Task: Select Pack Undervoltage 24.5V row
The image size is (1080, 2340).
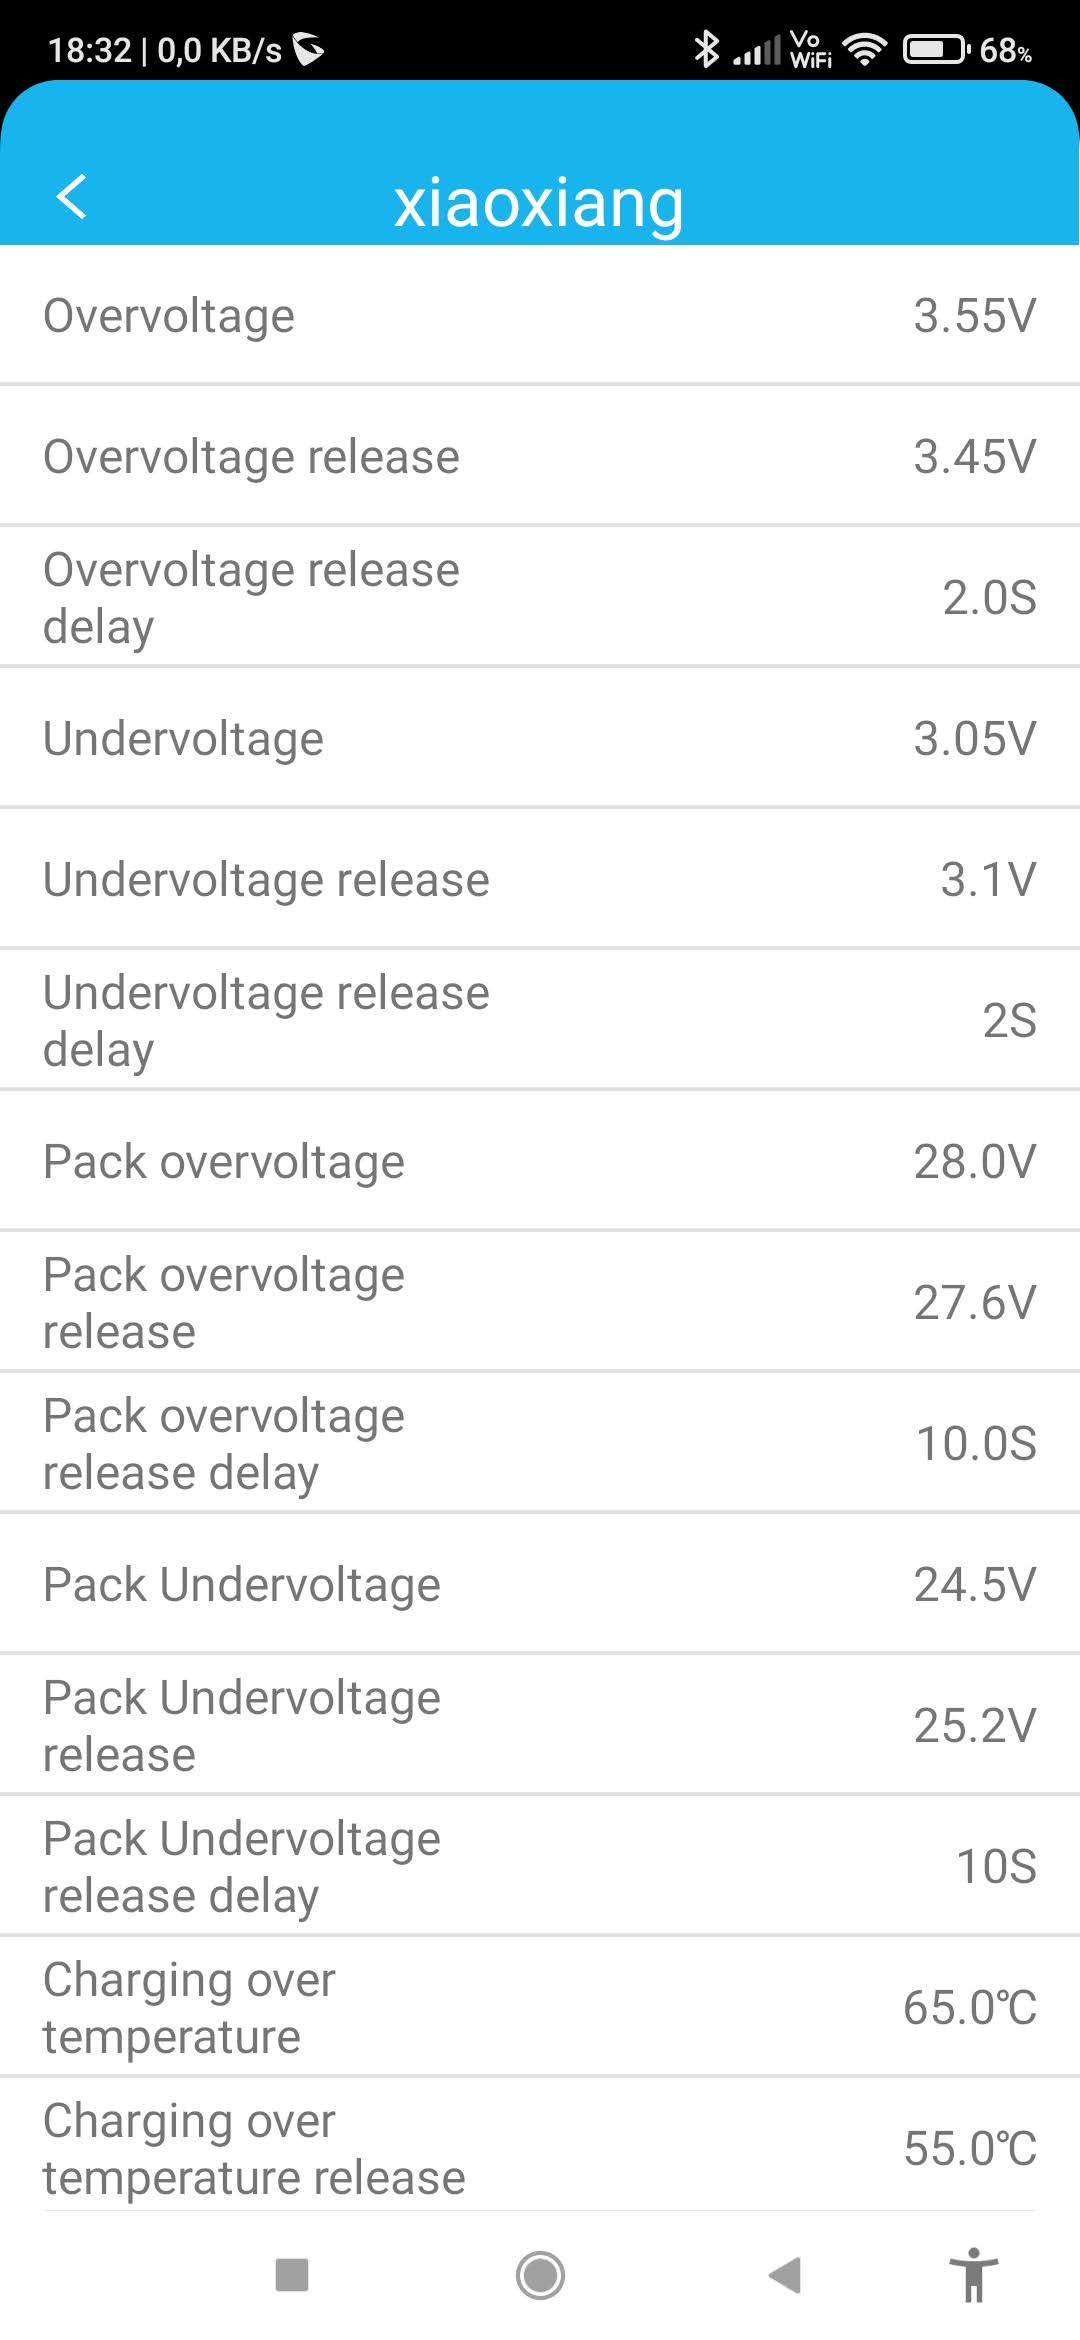Action: (540, 1585)
